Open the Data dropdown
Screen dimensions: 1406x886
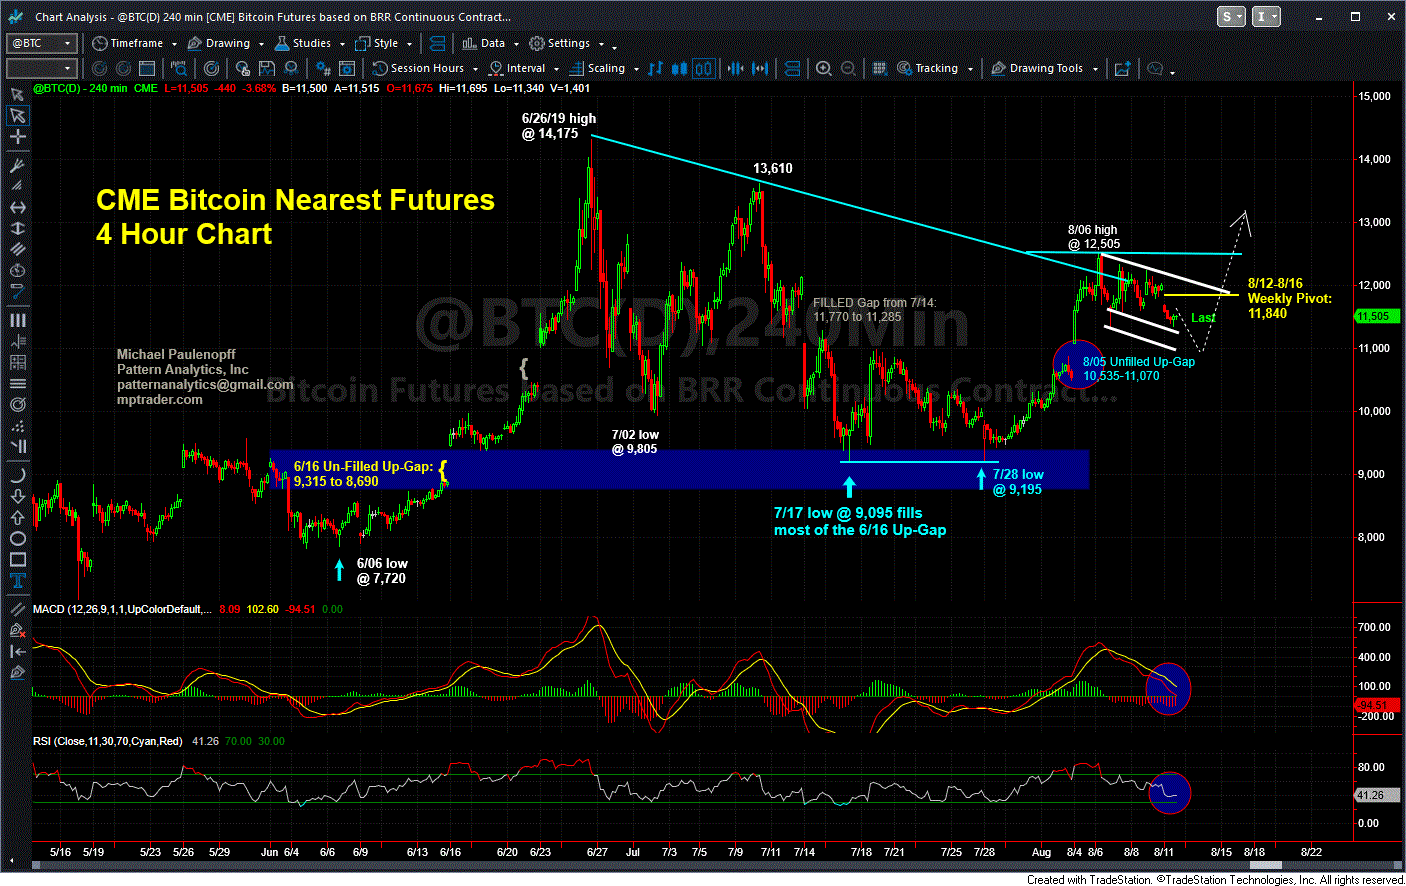pos(490,43)
